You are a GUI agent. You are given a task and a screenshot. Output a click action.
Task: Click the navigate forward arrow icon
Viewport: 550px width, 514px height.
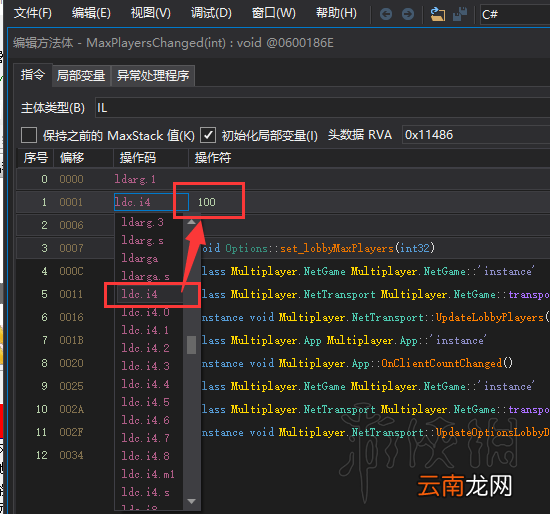pos(408,14)
